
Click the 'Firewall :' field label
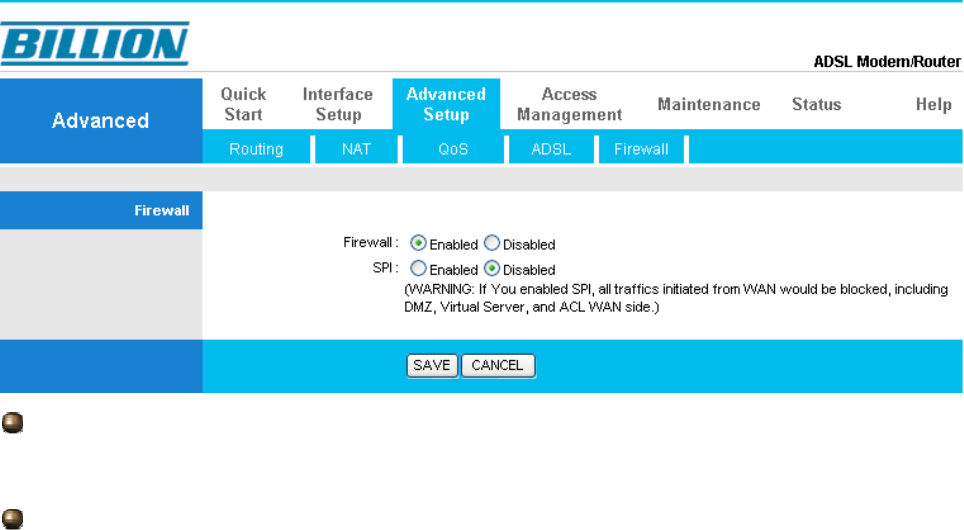(371, 242)
